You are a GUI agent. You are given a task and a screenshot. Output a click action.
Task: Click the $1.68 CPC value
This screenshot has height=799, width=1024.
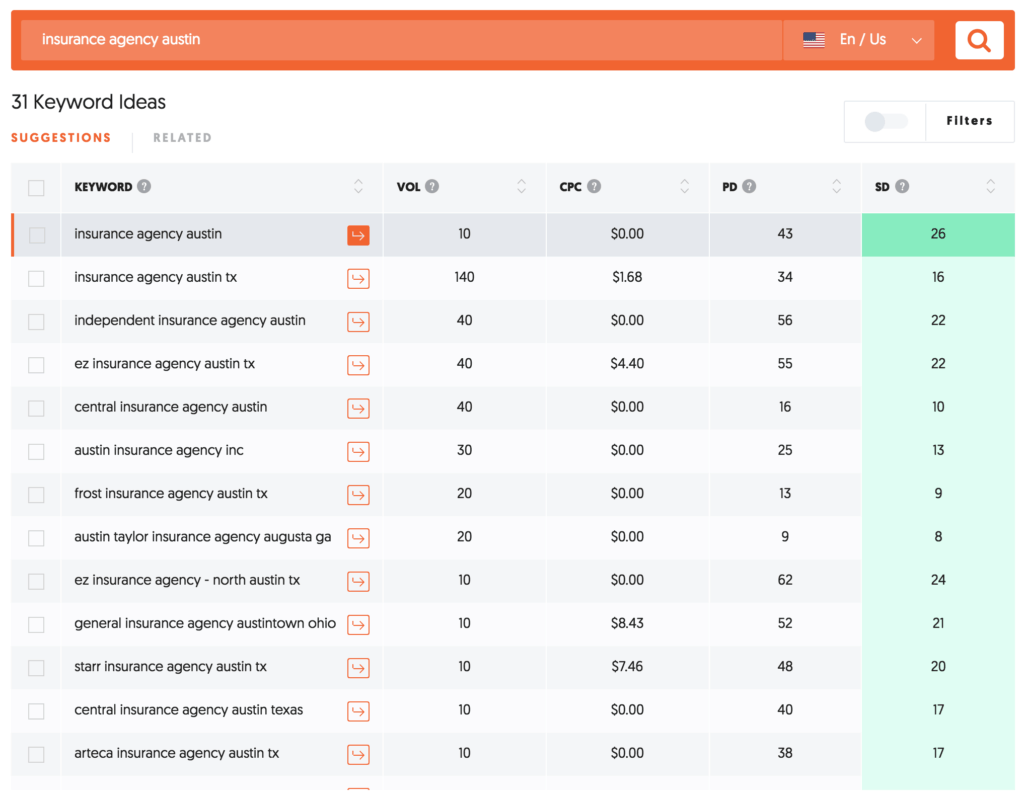[627, 277]
